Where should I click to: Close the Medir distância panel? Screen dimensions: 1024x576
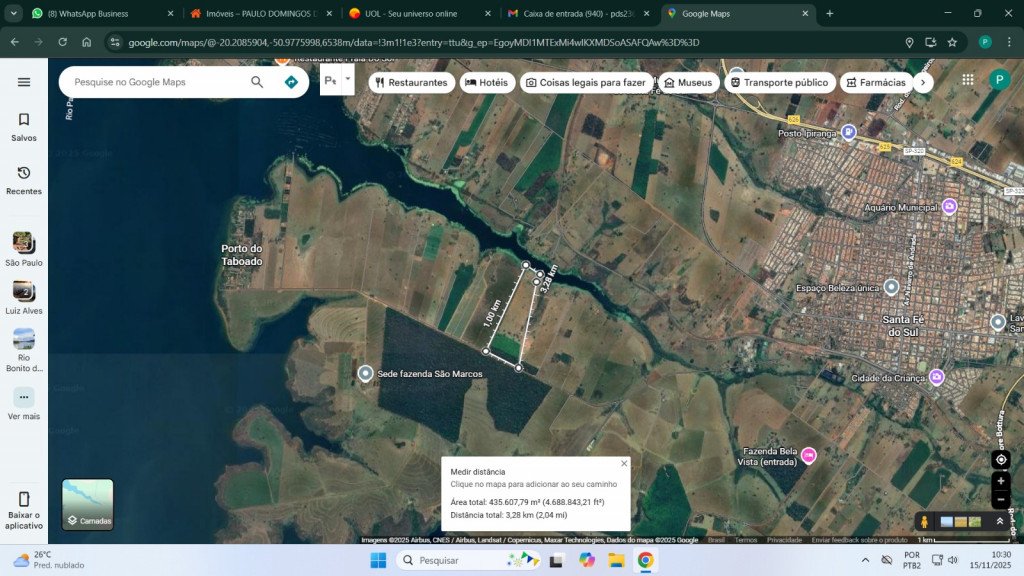[x=624, y=464]
